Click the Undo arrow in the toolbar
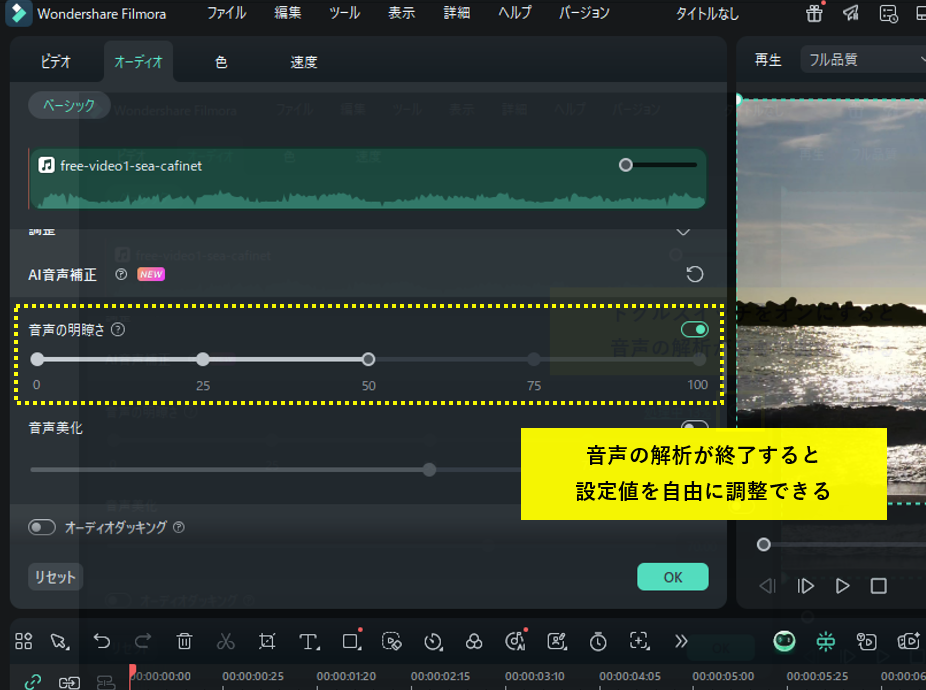 tap(100, 642)
